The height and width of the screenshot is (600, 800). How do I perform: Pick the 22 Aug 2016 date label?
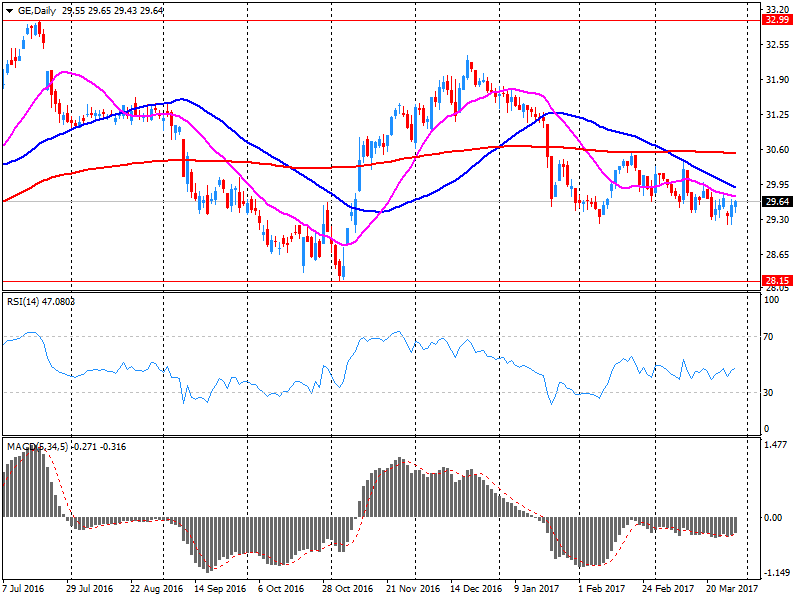point(157,590)
